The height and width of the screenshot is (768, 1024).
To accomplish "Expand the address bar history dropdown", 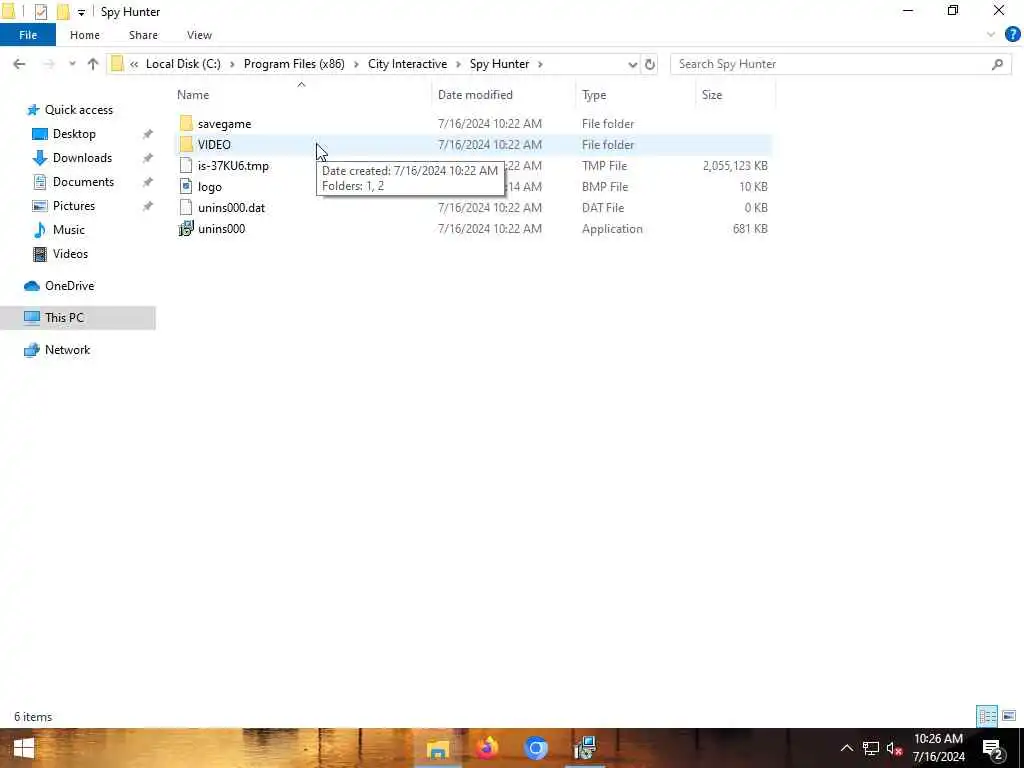I will (x=632, y=65).
